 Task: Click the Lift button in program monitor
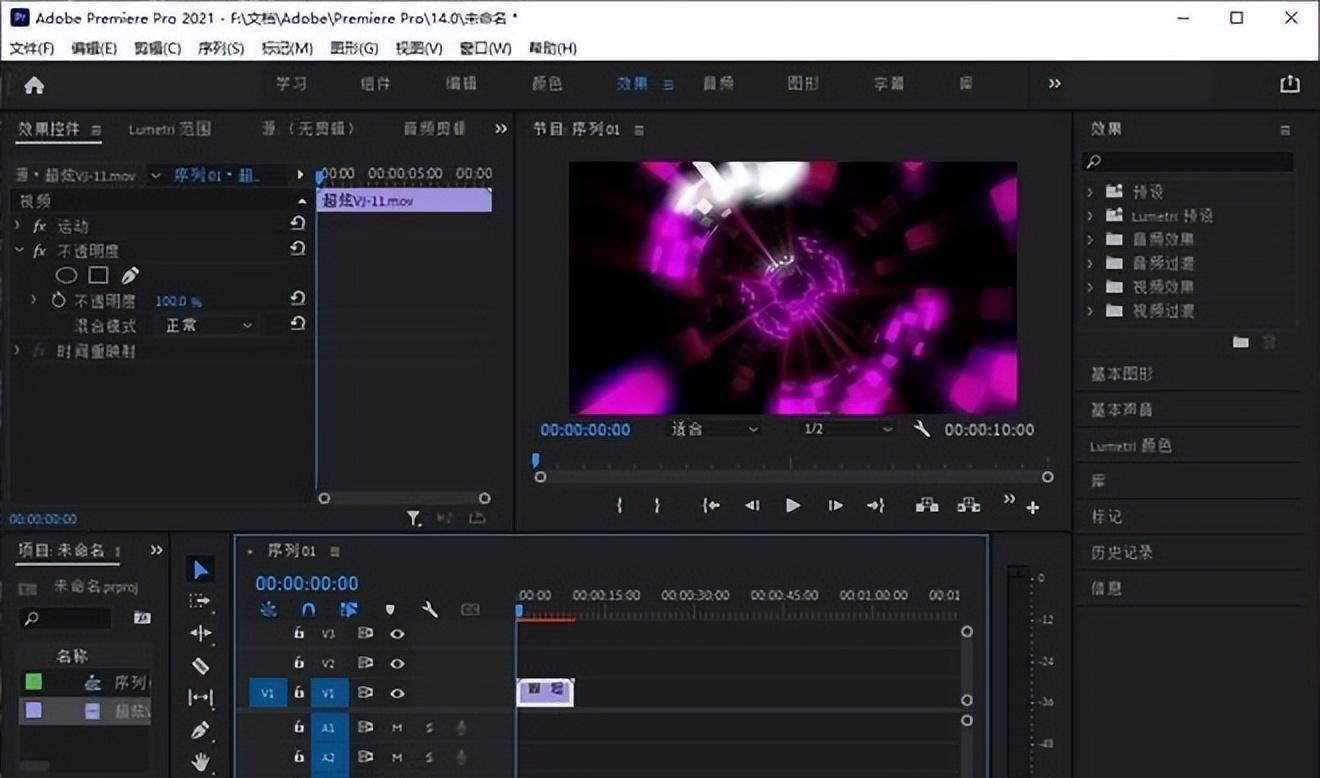pos(927,506)
